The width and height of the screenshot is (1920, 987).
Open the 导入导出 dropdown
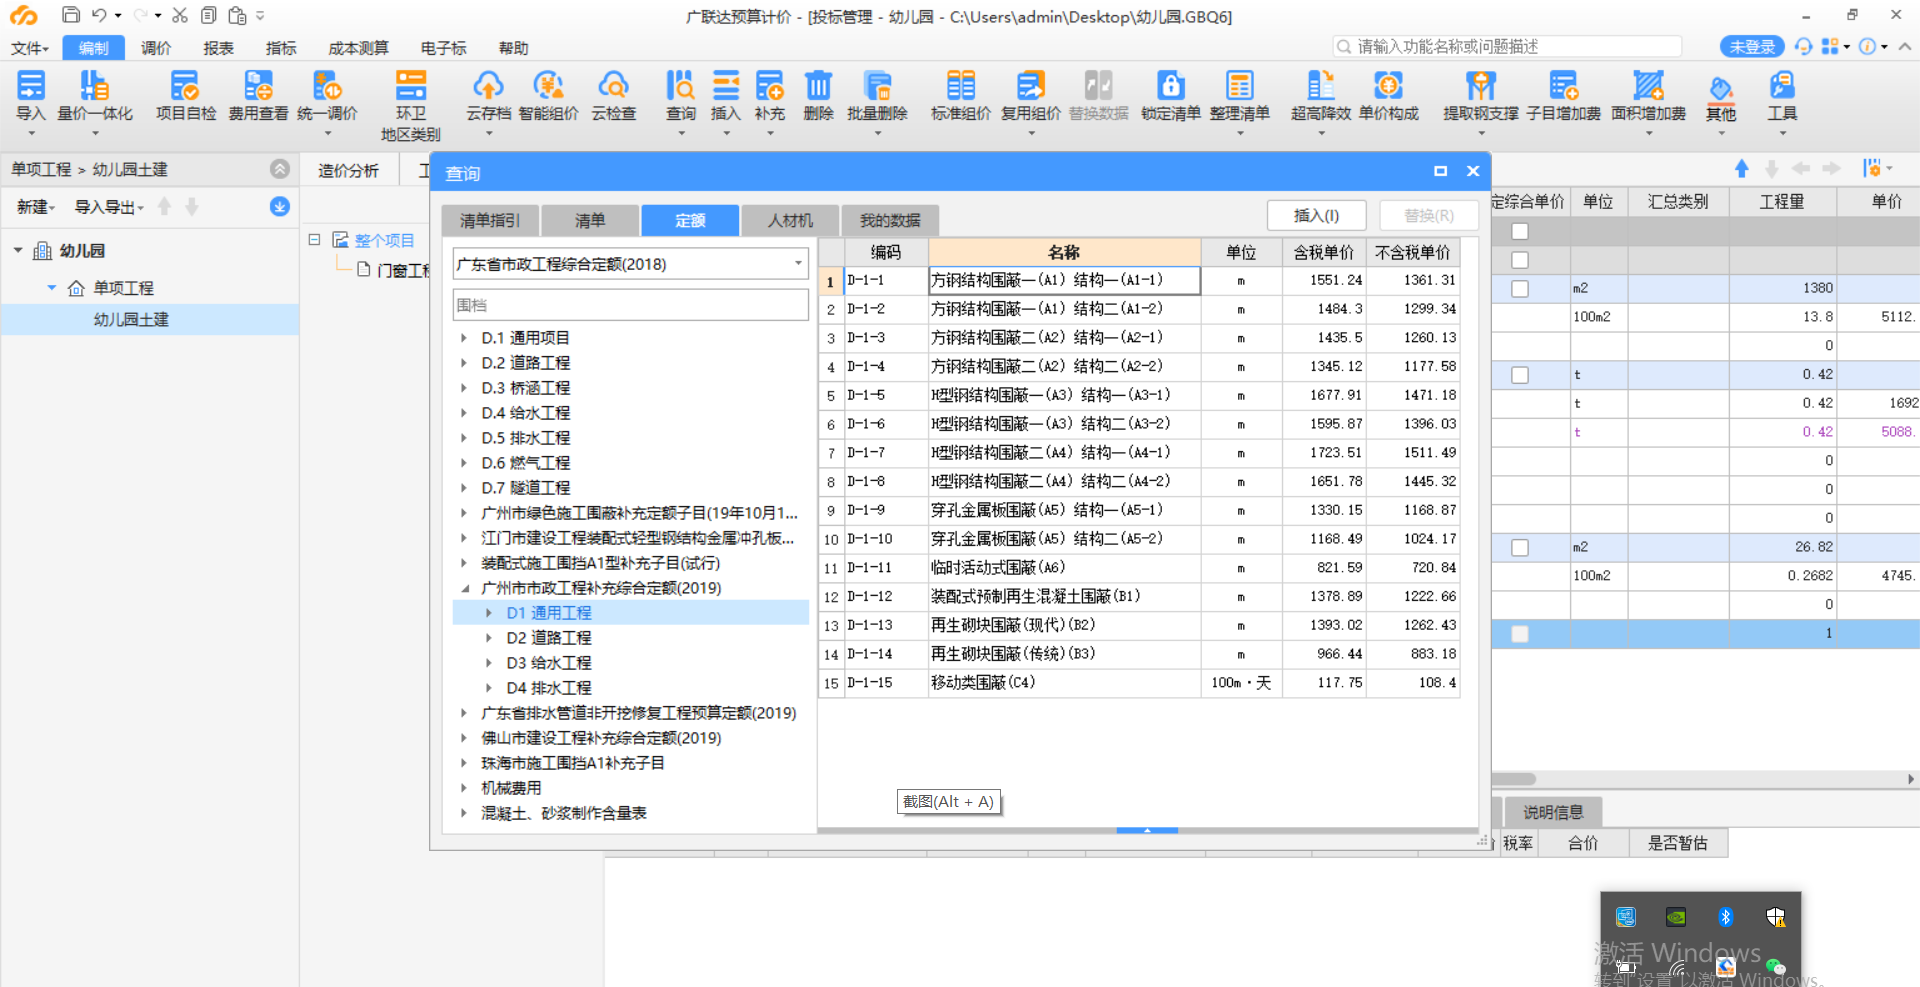coord(109,206)
